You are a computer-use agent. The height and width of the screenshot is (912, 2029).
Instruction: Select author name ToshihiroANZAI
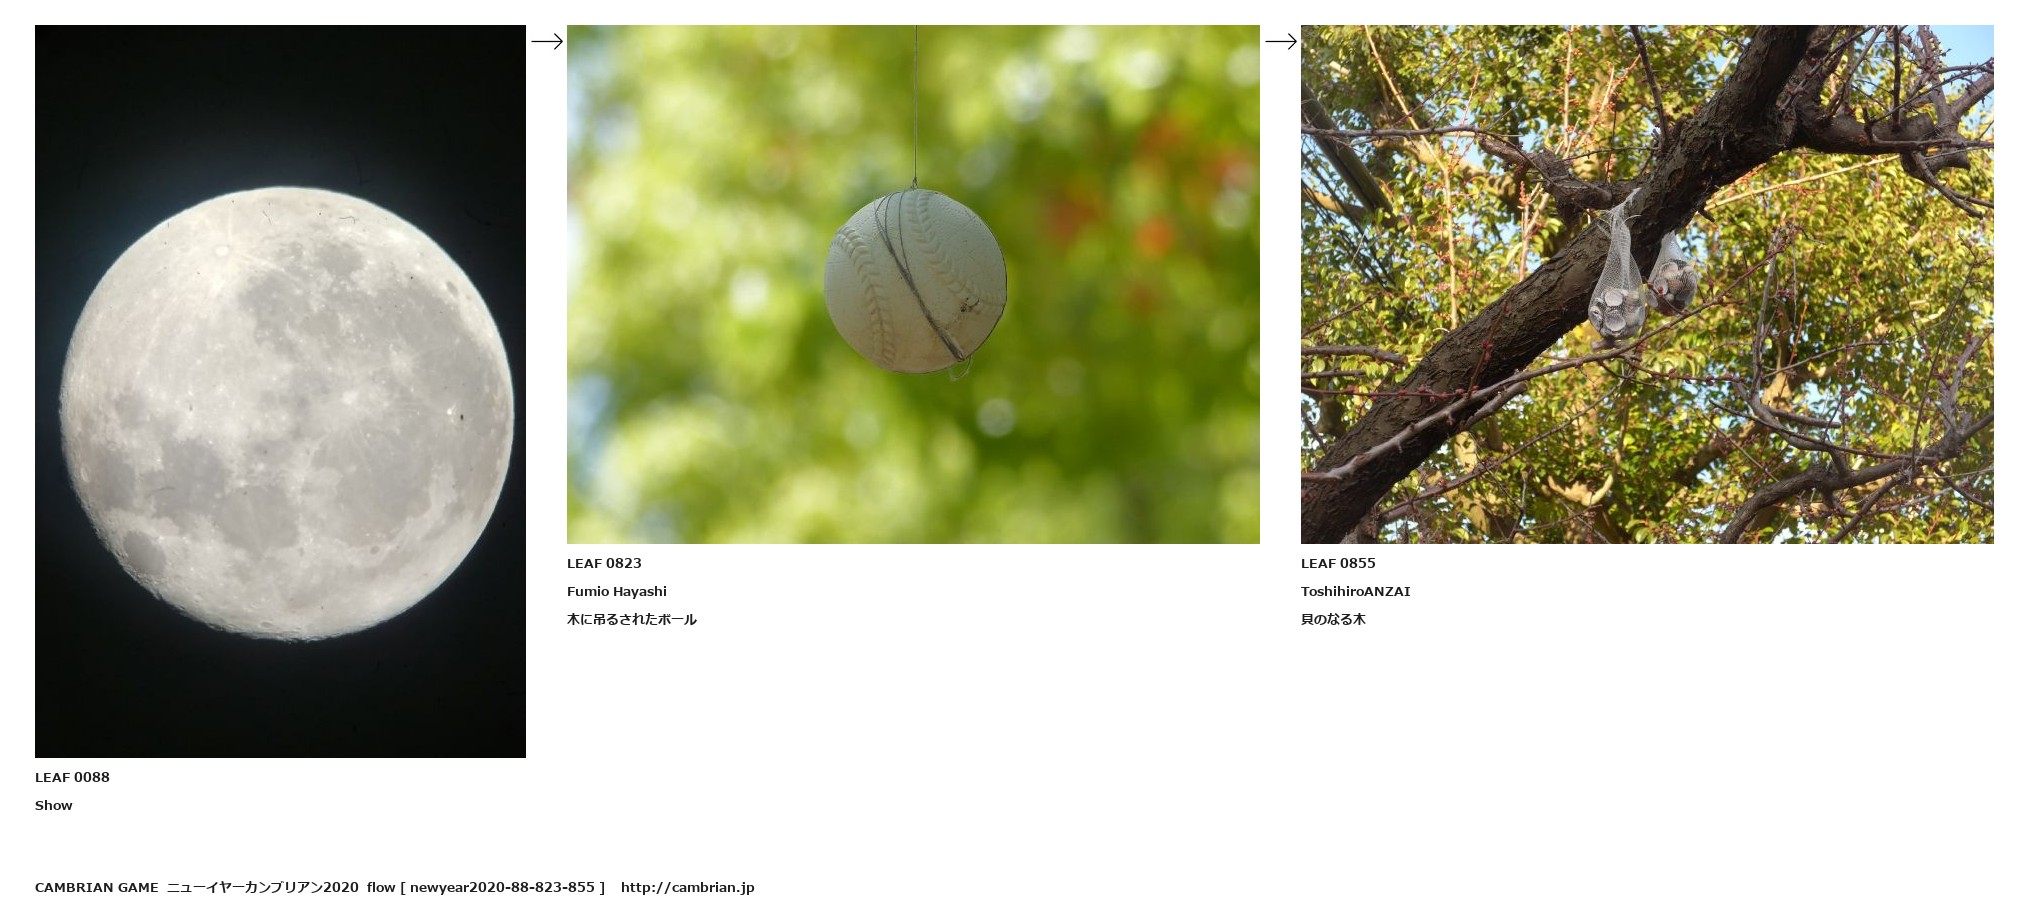1356,591
